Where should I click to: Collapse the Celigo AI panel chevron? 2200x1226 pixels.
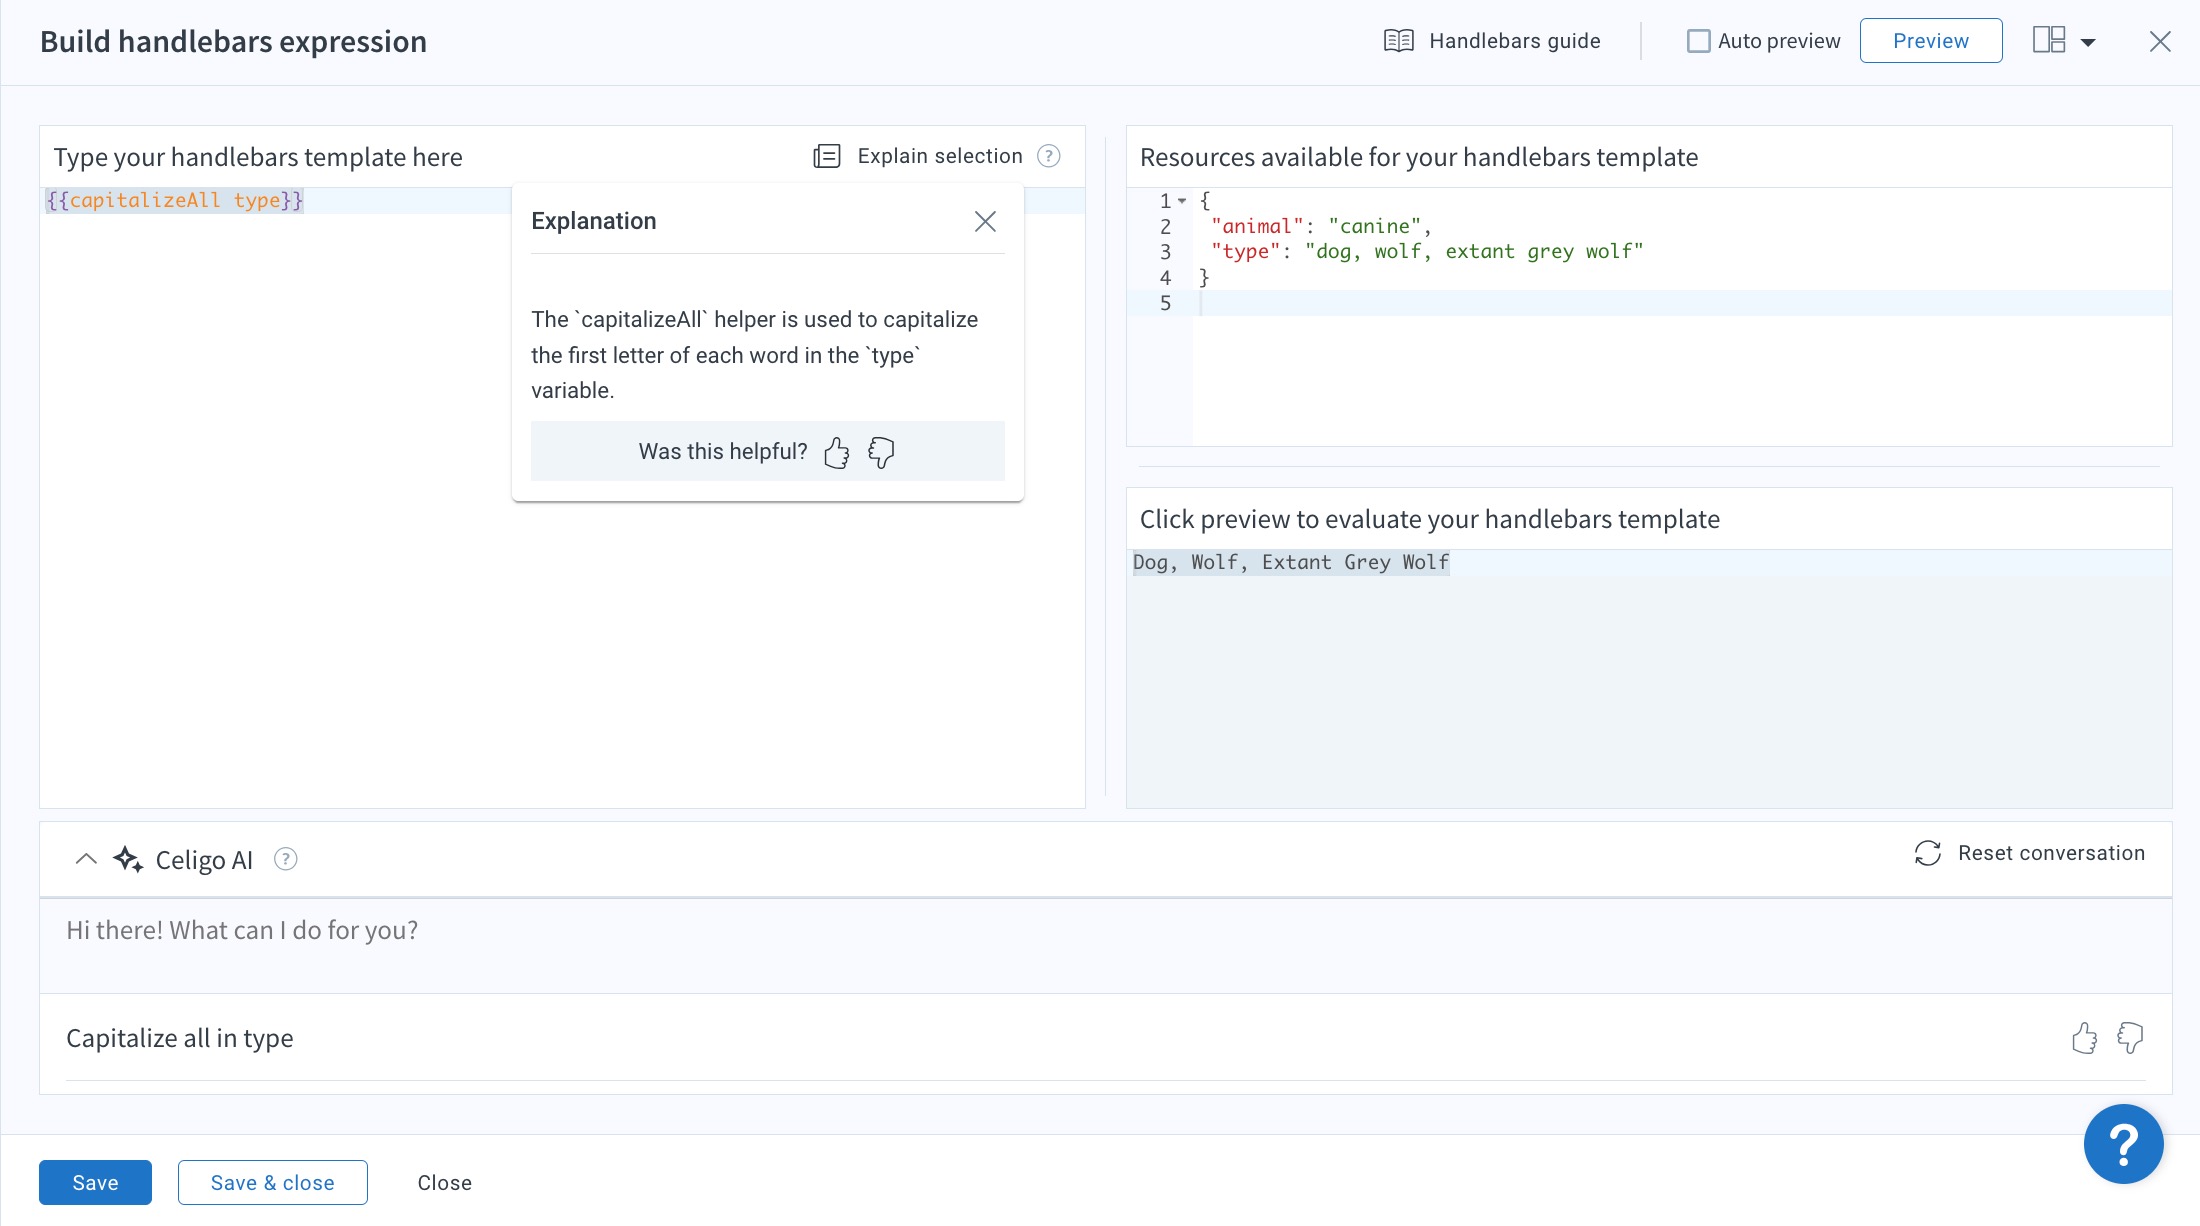point(86,859)
